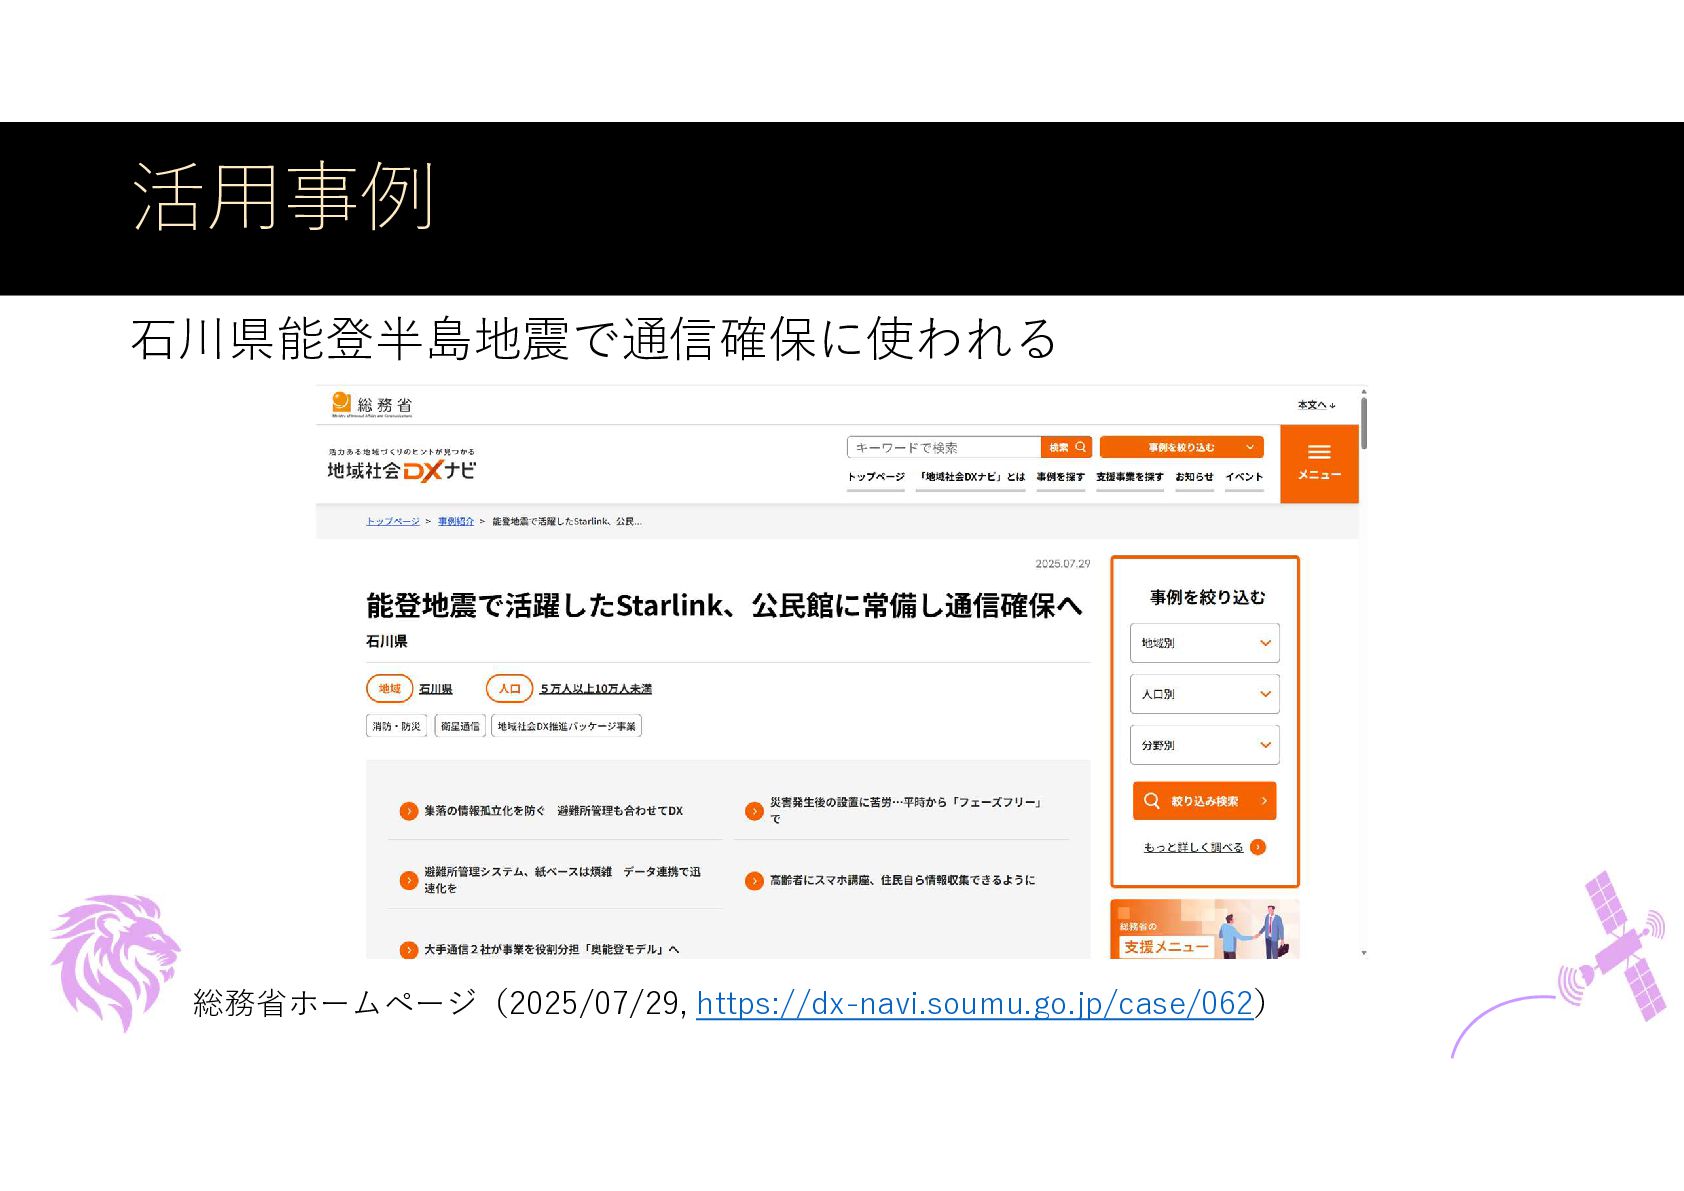The image size is (1684, 1191).
Task: Open the orange メニュー hamburger button
Action: tap(1319, 463)
